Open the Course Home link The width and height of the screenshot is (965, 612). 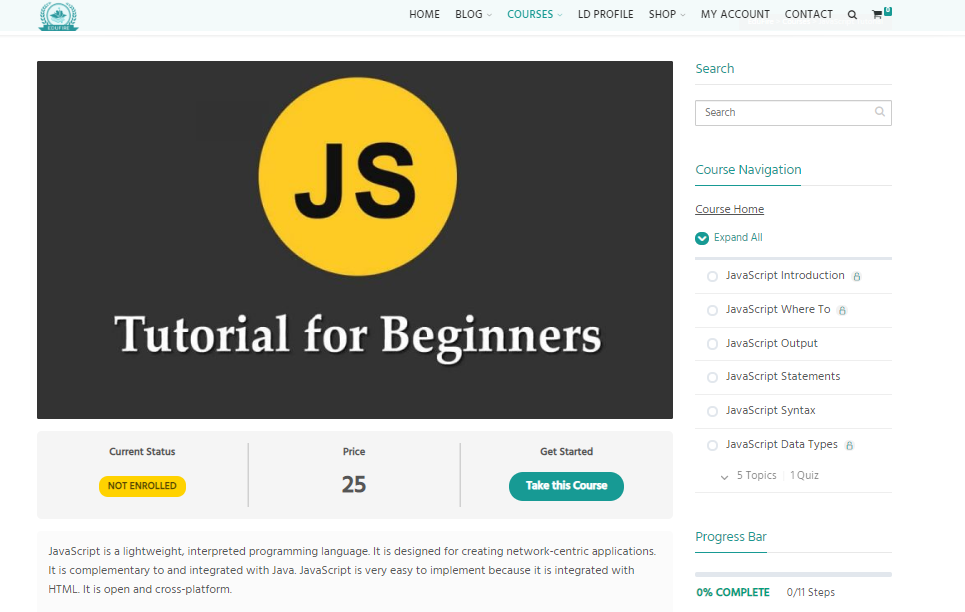(729, 209)
